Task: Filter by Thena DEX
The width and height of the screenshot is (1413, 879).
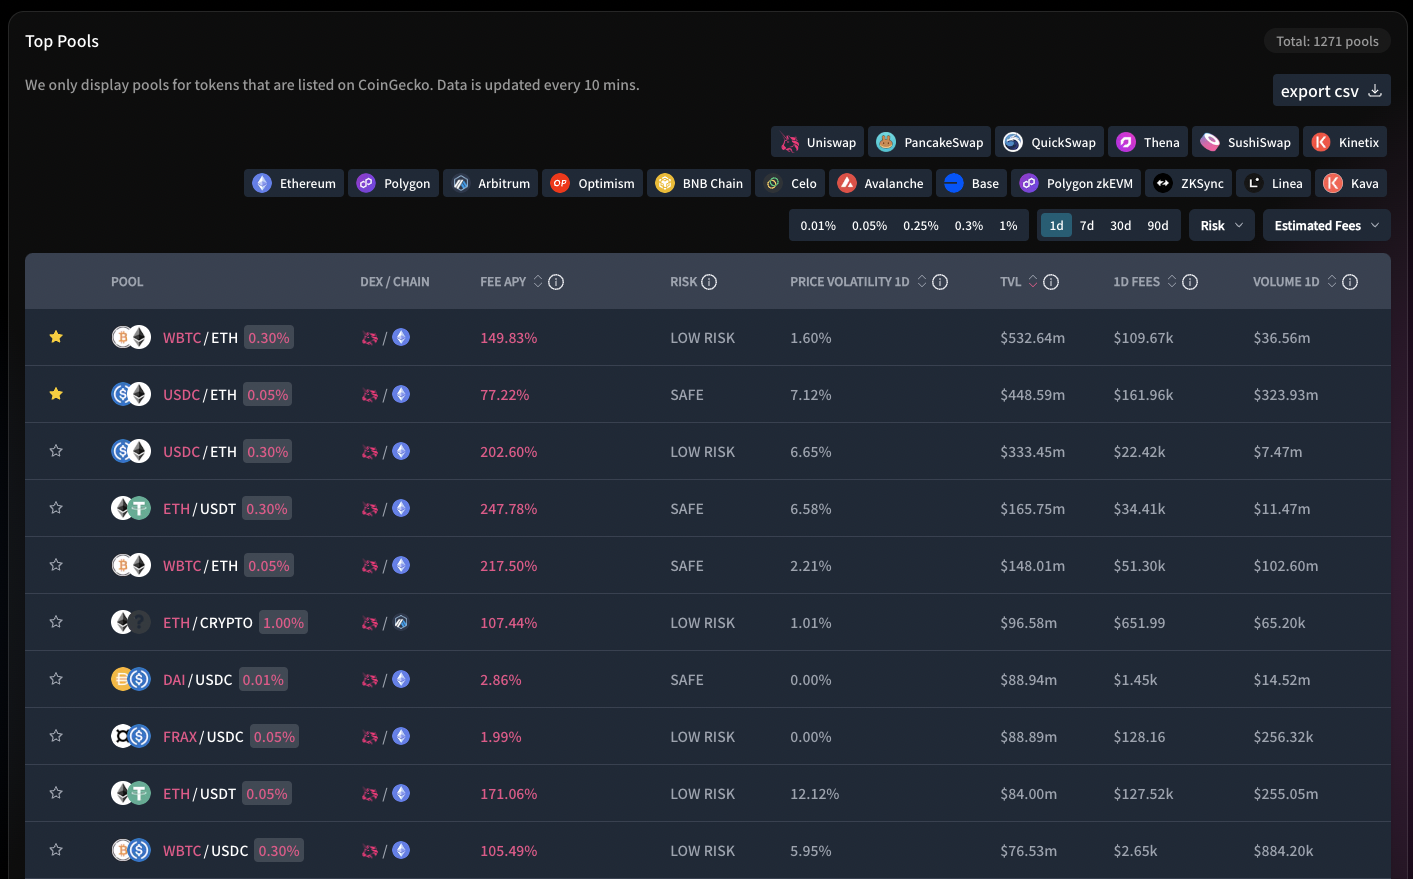Action: coord(1148,142)
